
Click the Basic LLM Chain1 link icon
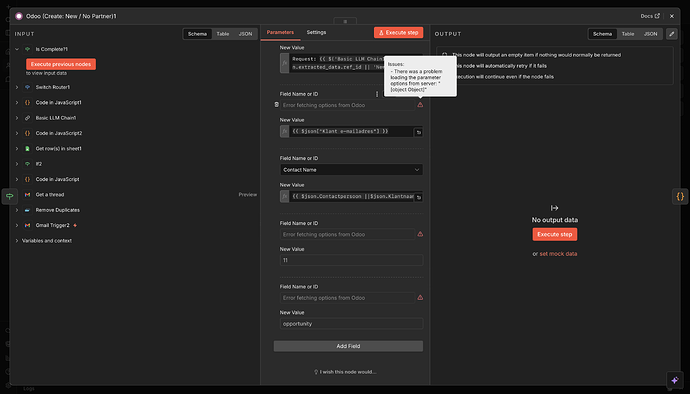27,118
